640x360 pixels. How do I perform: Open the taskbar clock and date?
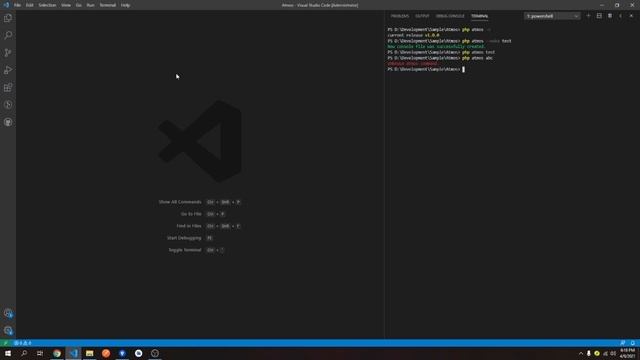pos(627,353)
